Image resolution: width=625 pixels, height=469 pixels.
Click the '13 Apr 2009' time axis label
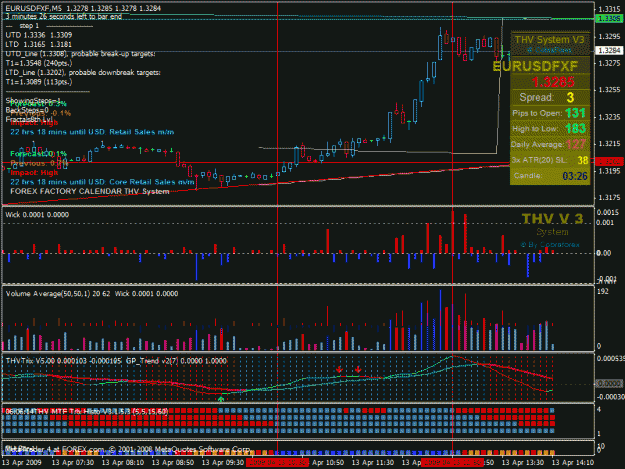(x=22, y=463)
